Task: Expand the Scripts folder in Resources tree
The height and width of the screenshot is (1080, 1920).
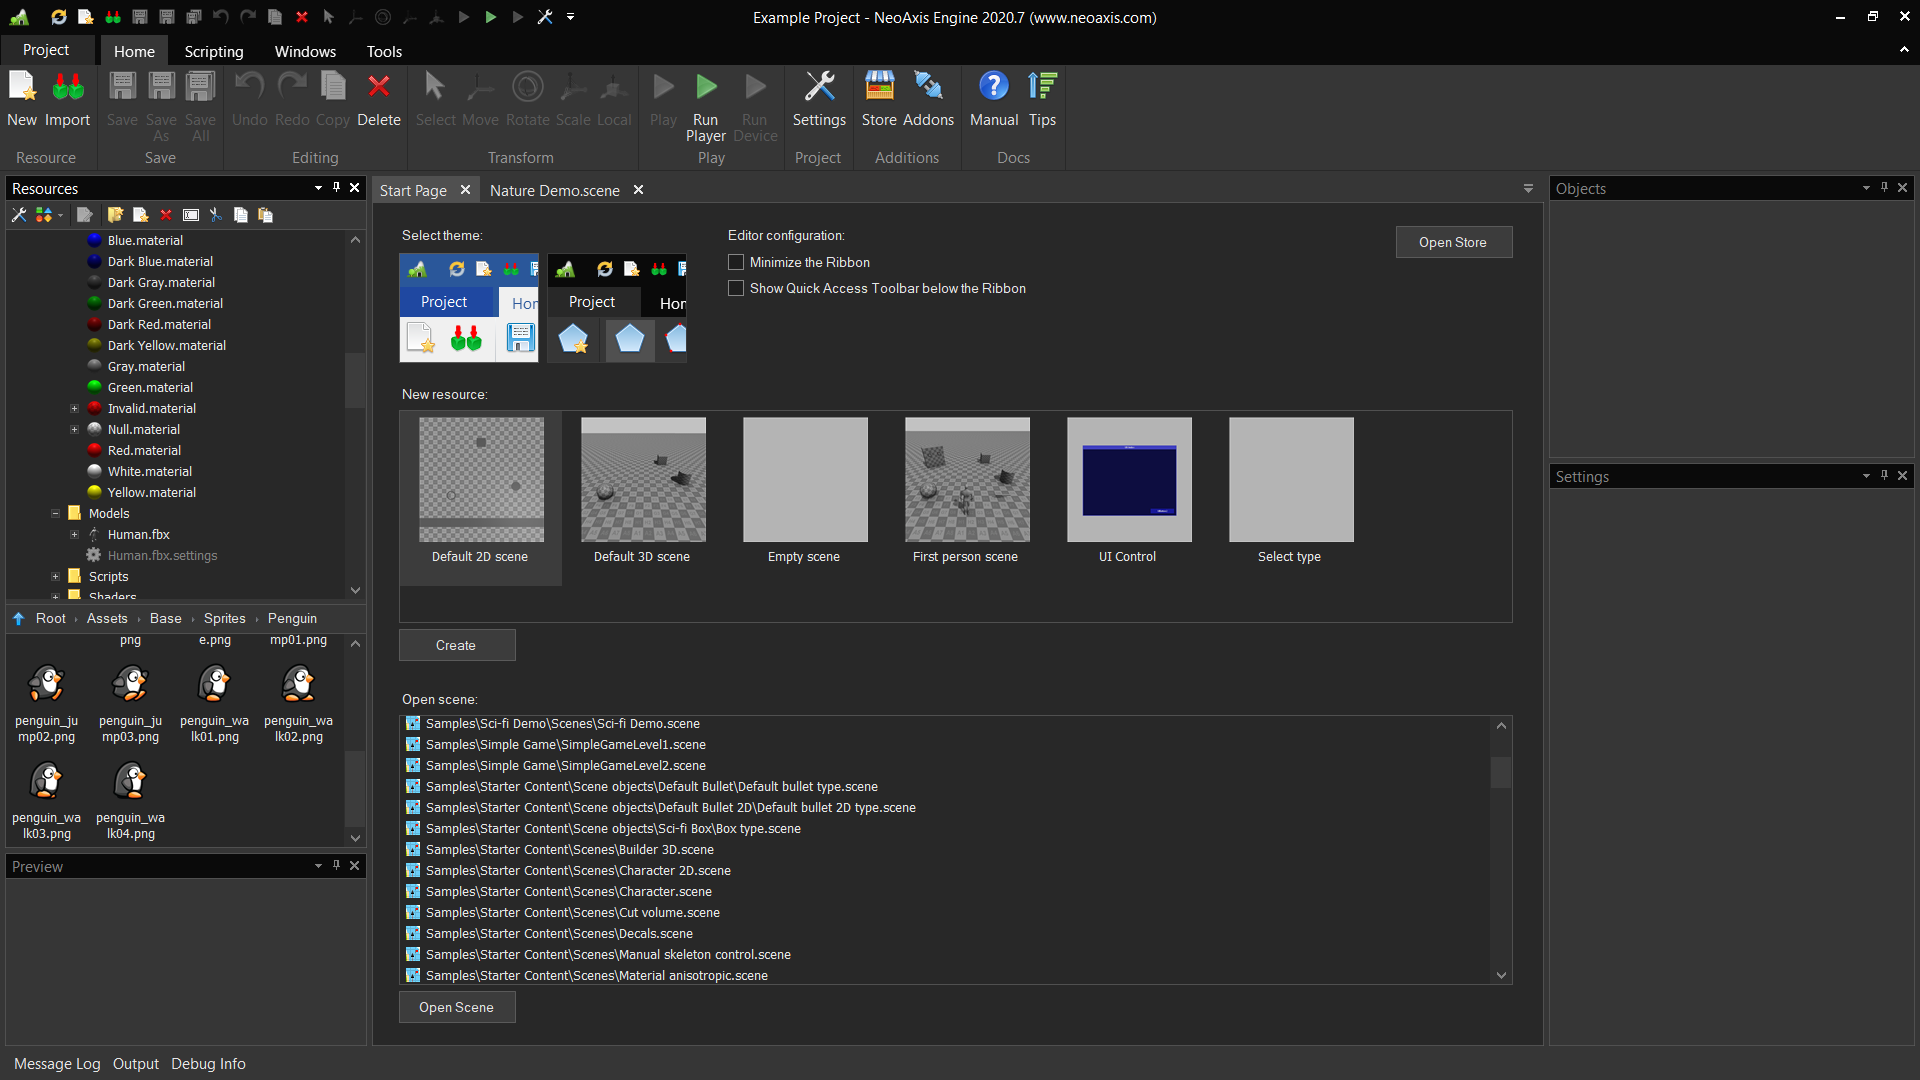Action: coord(56,576)
